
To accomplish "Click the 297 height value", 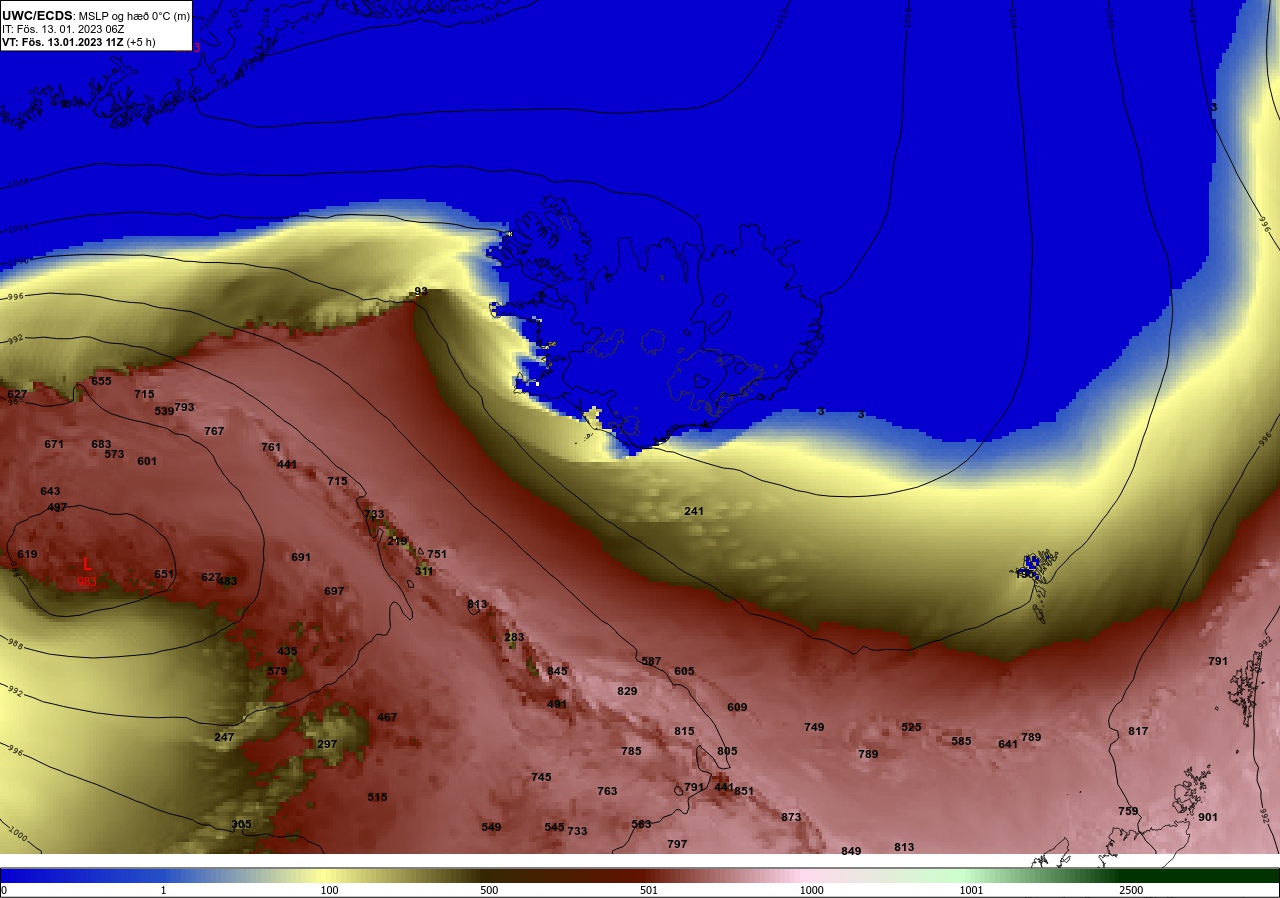I will pos(327,744).
